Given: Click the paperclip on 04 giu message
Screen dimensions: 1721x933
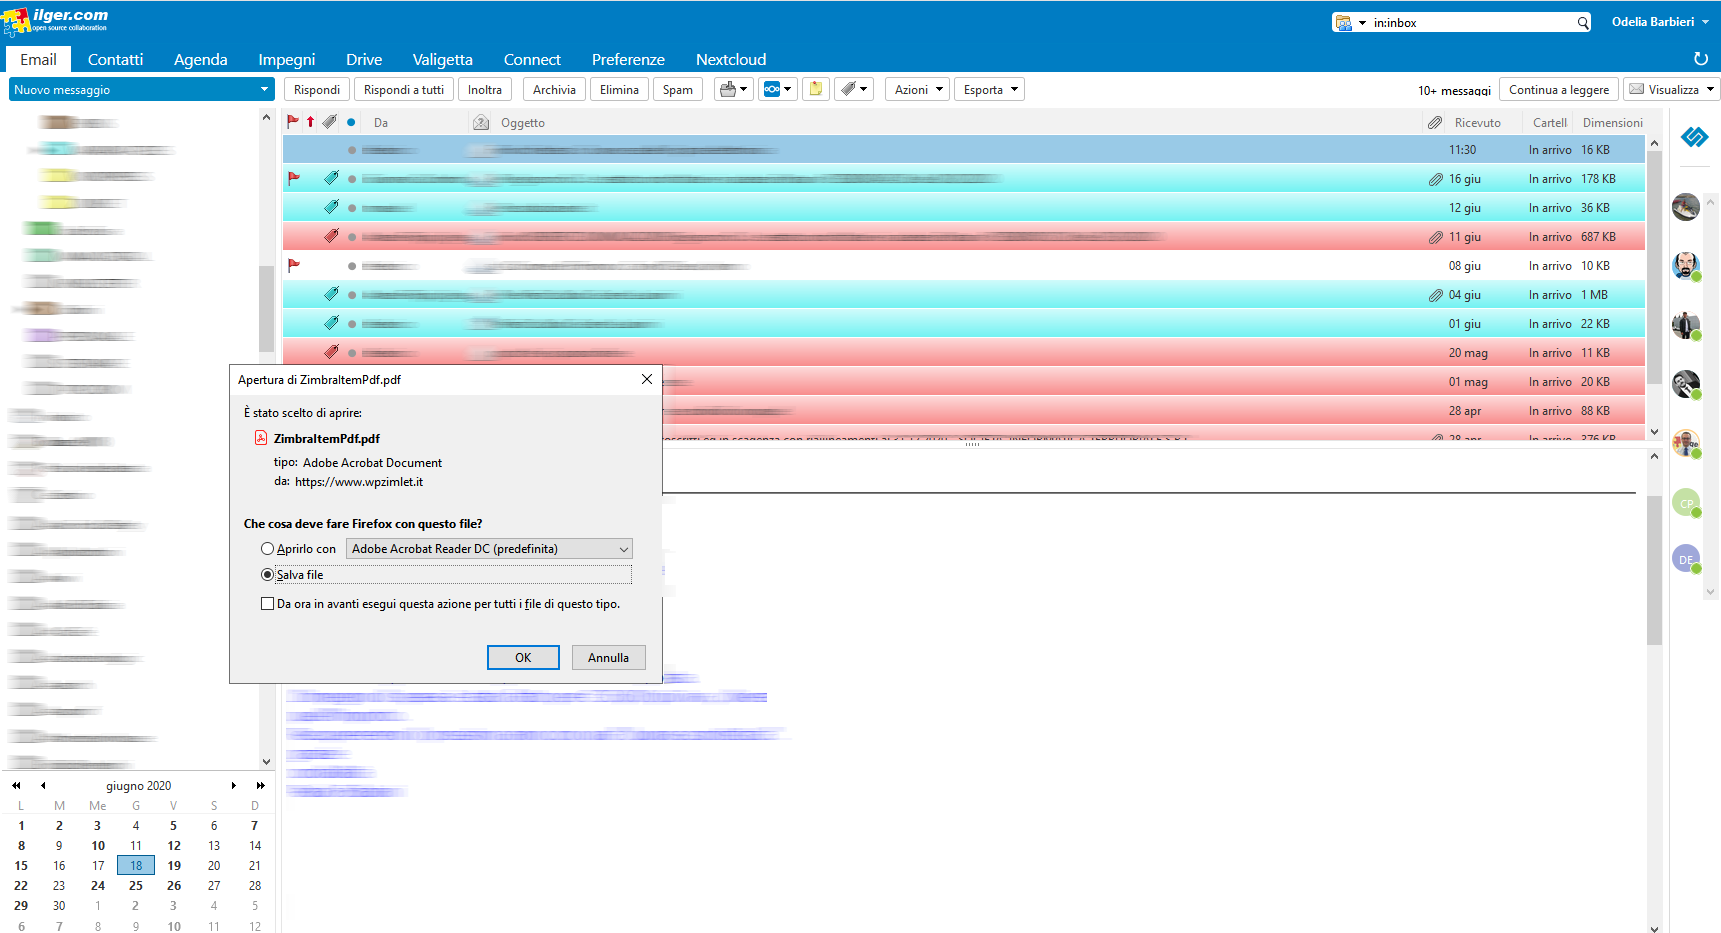Looking at the screenshot, I should coord(1436,295).
